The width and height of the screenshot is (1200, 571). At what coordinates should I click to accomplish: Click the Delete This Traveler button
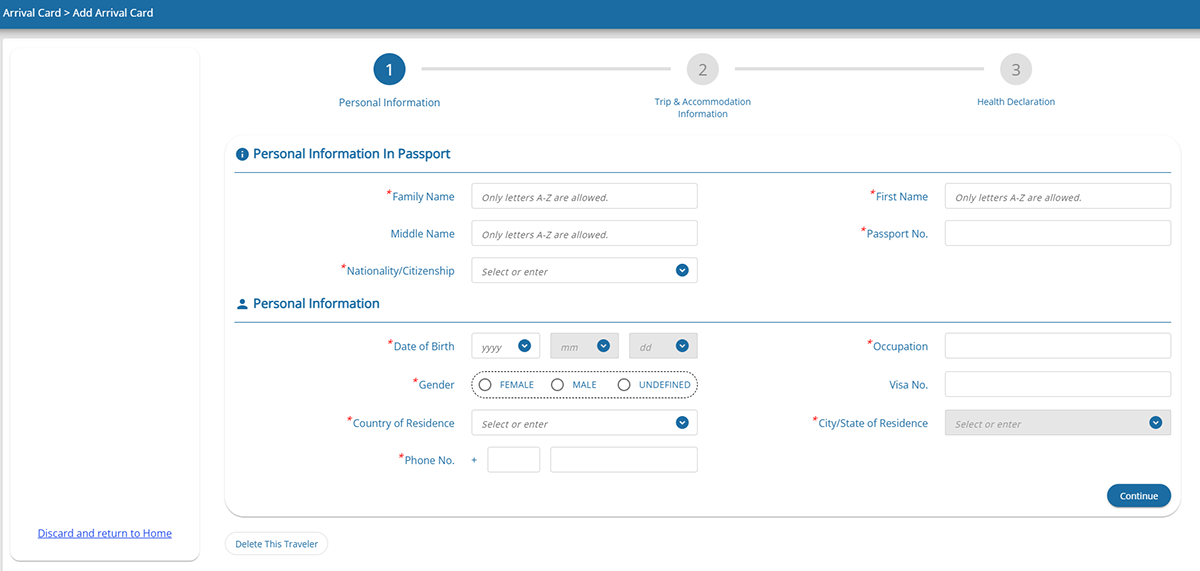pos(276,544)
